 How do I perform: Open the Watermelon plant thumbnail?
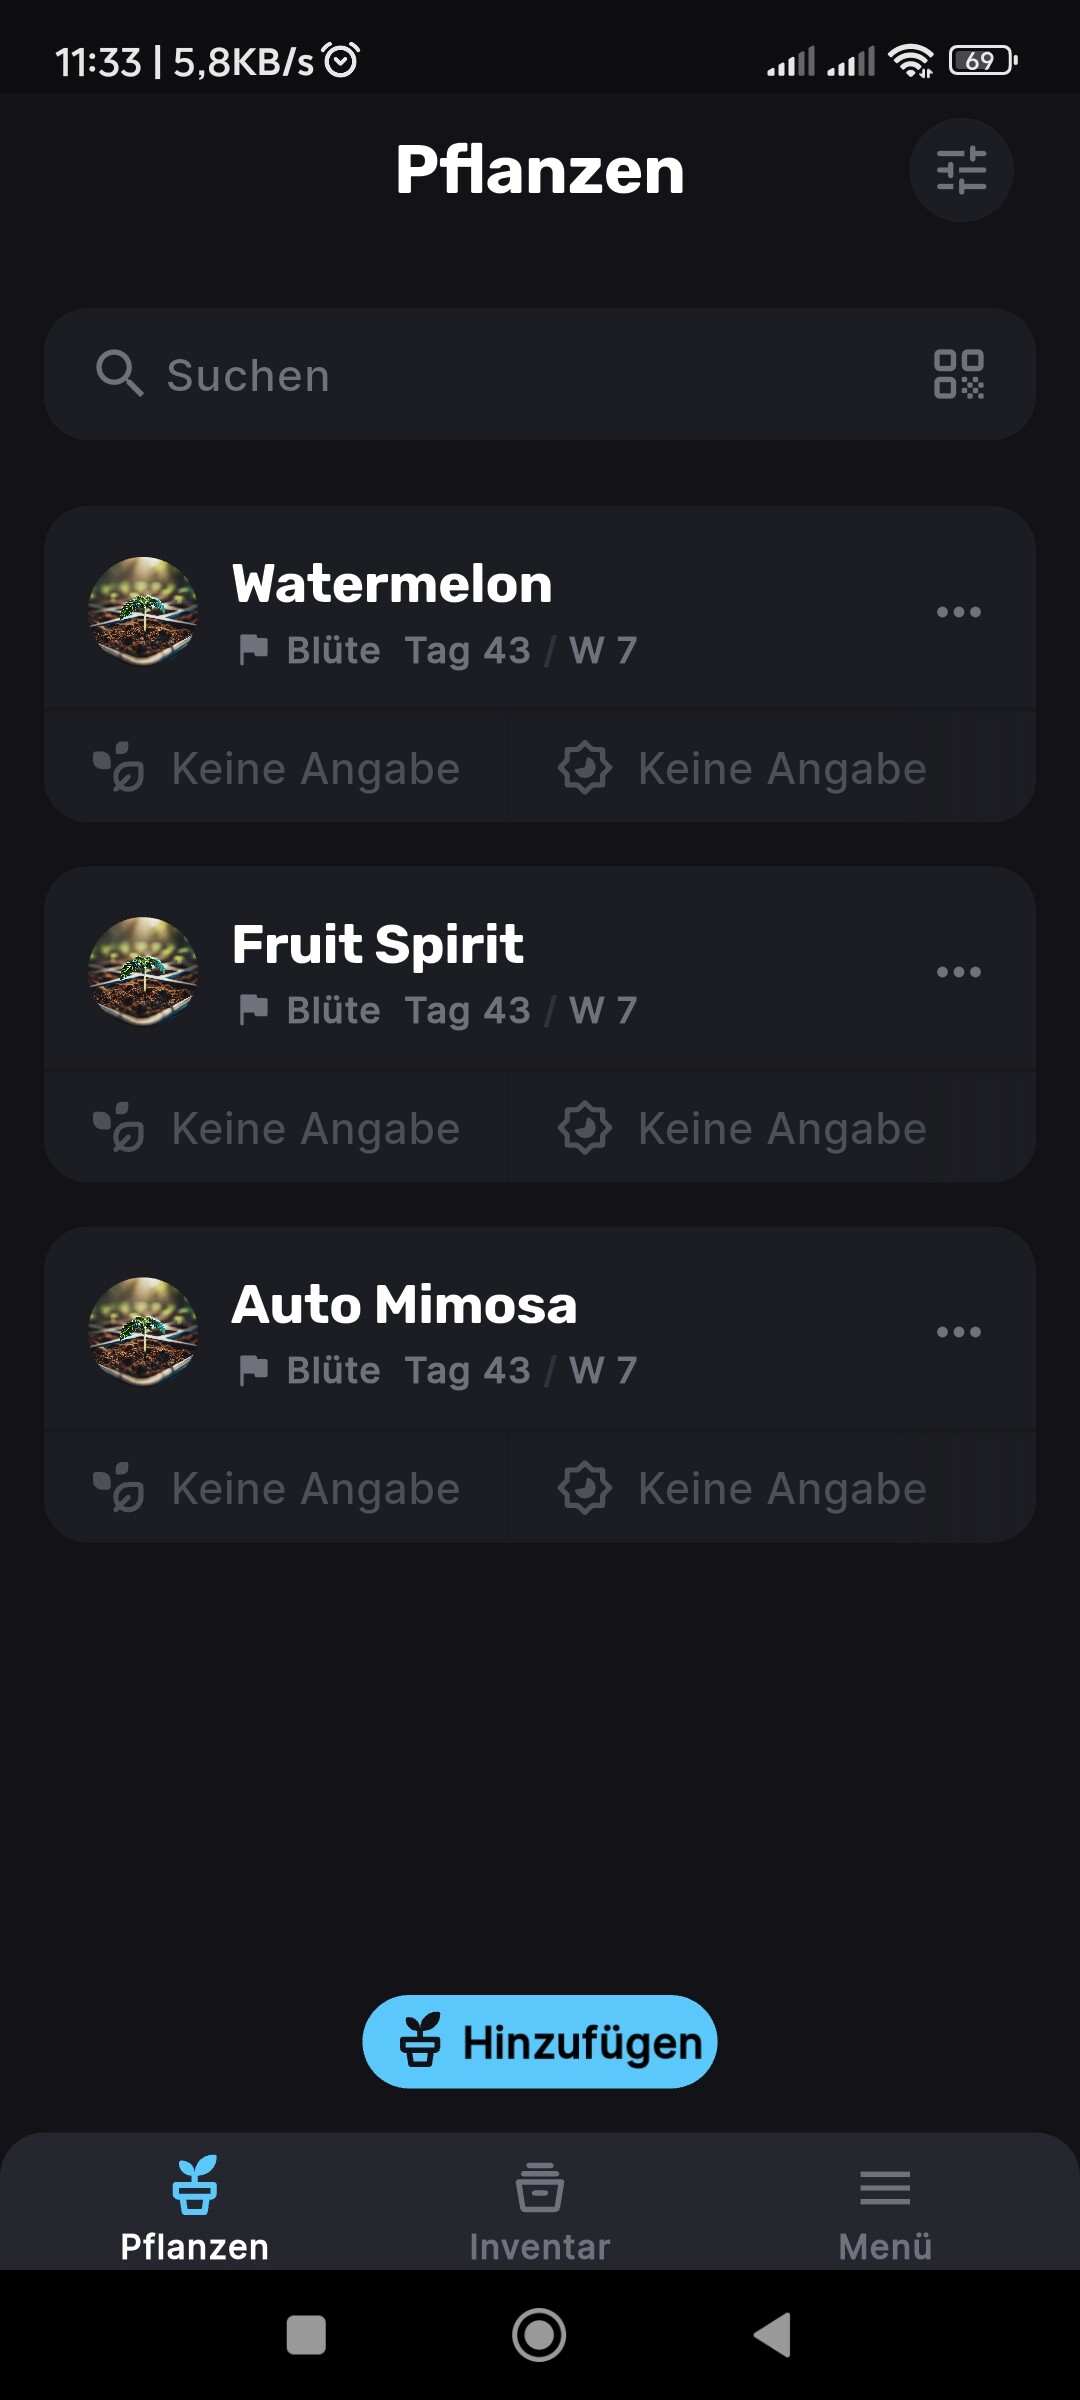point(143,611)
